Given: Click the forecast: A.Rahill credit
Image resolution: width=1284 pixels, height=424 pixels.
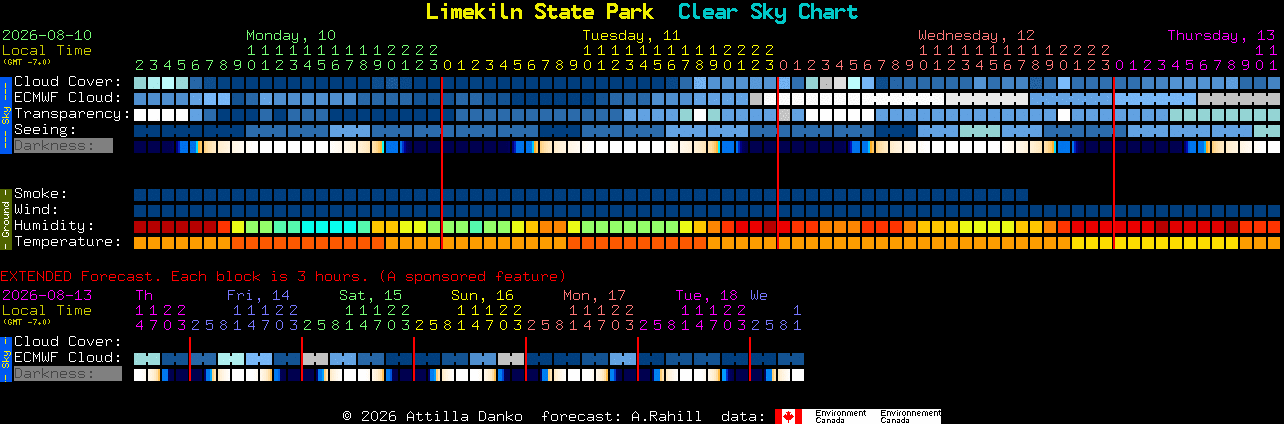Looking at the screenshot, I should 621,416.
